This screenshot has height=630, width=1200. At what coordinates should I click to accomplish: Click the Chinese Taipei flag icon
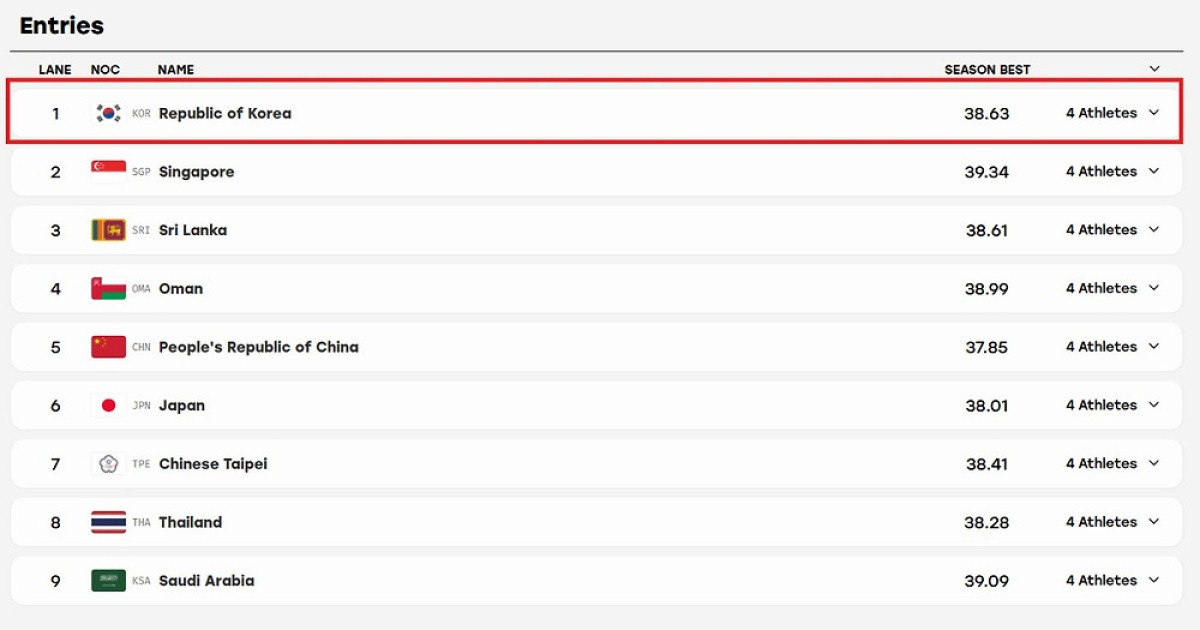(108, 464)
